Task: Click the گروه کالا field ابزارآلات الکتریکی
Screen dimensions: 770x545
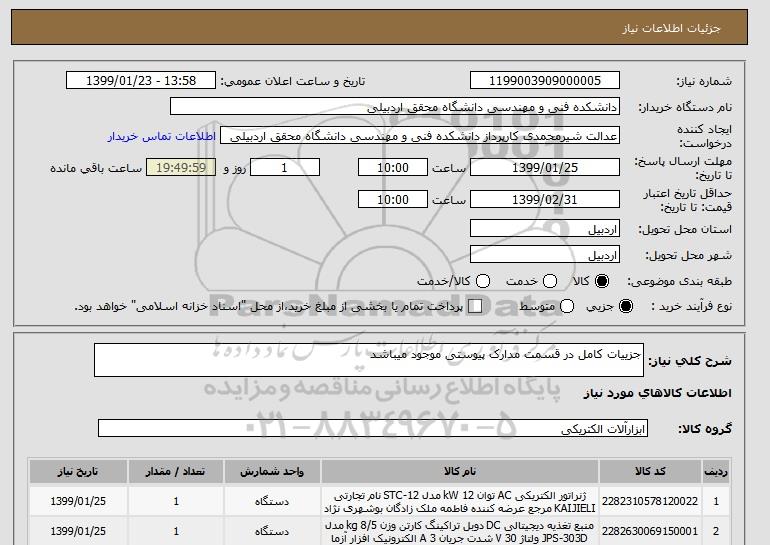Action: [x=373, y=428]
